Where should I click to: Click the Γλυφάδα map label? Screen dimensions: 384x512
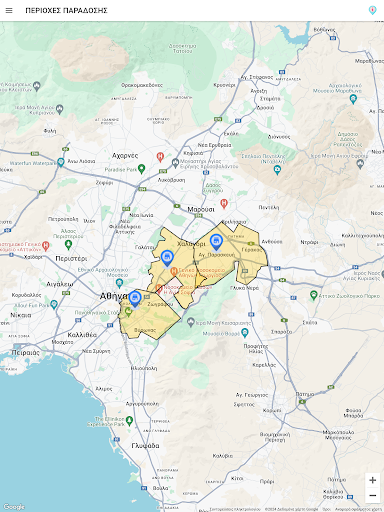coord(145,446)
